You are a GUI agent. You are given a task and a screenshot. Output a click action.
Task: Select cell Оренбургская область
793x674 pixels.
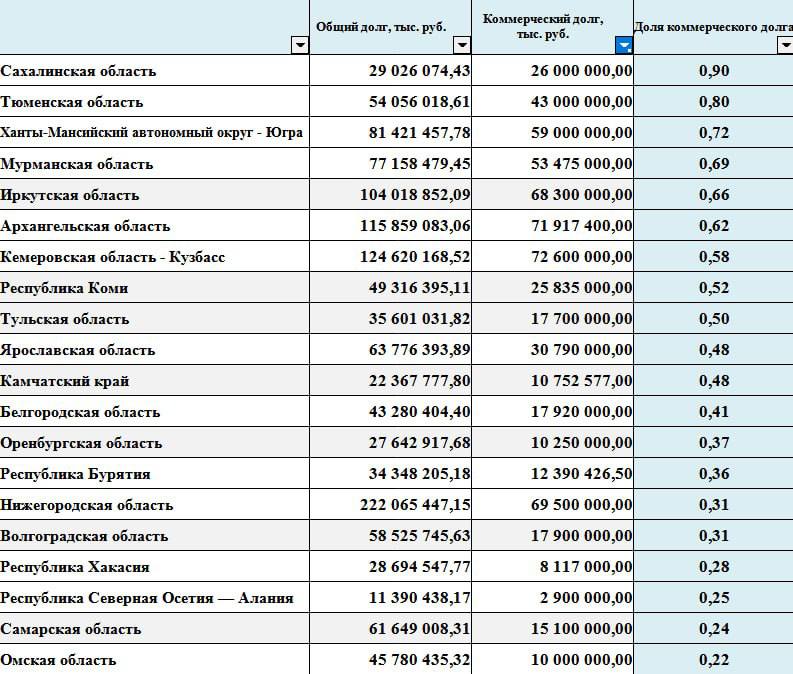point(154,442)
